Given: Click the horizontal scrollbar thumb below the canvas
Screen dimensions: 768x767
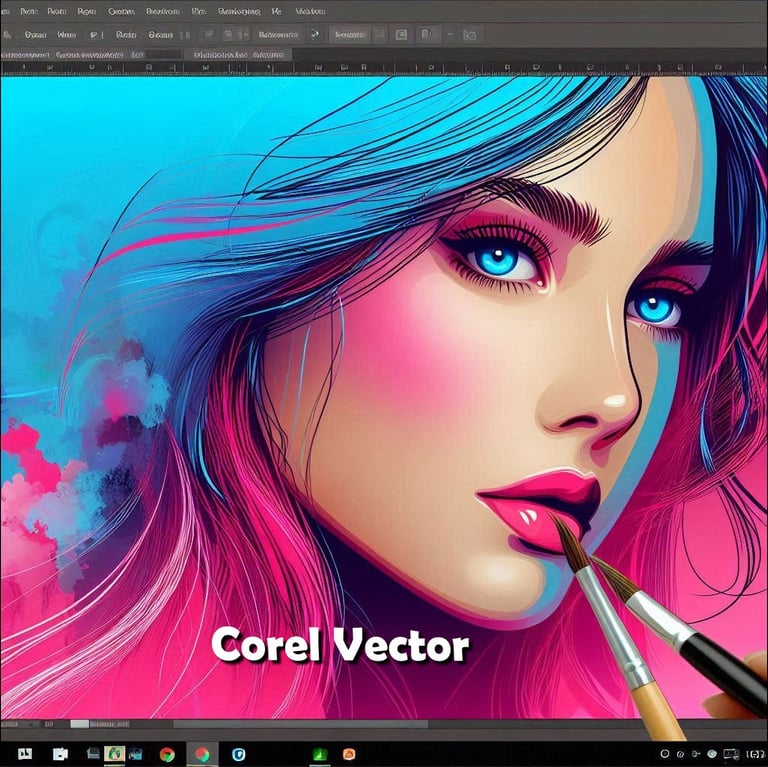Looking at the screenshot, I should [x=300, y=724].
